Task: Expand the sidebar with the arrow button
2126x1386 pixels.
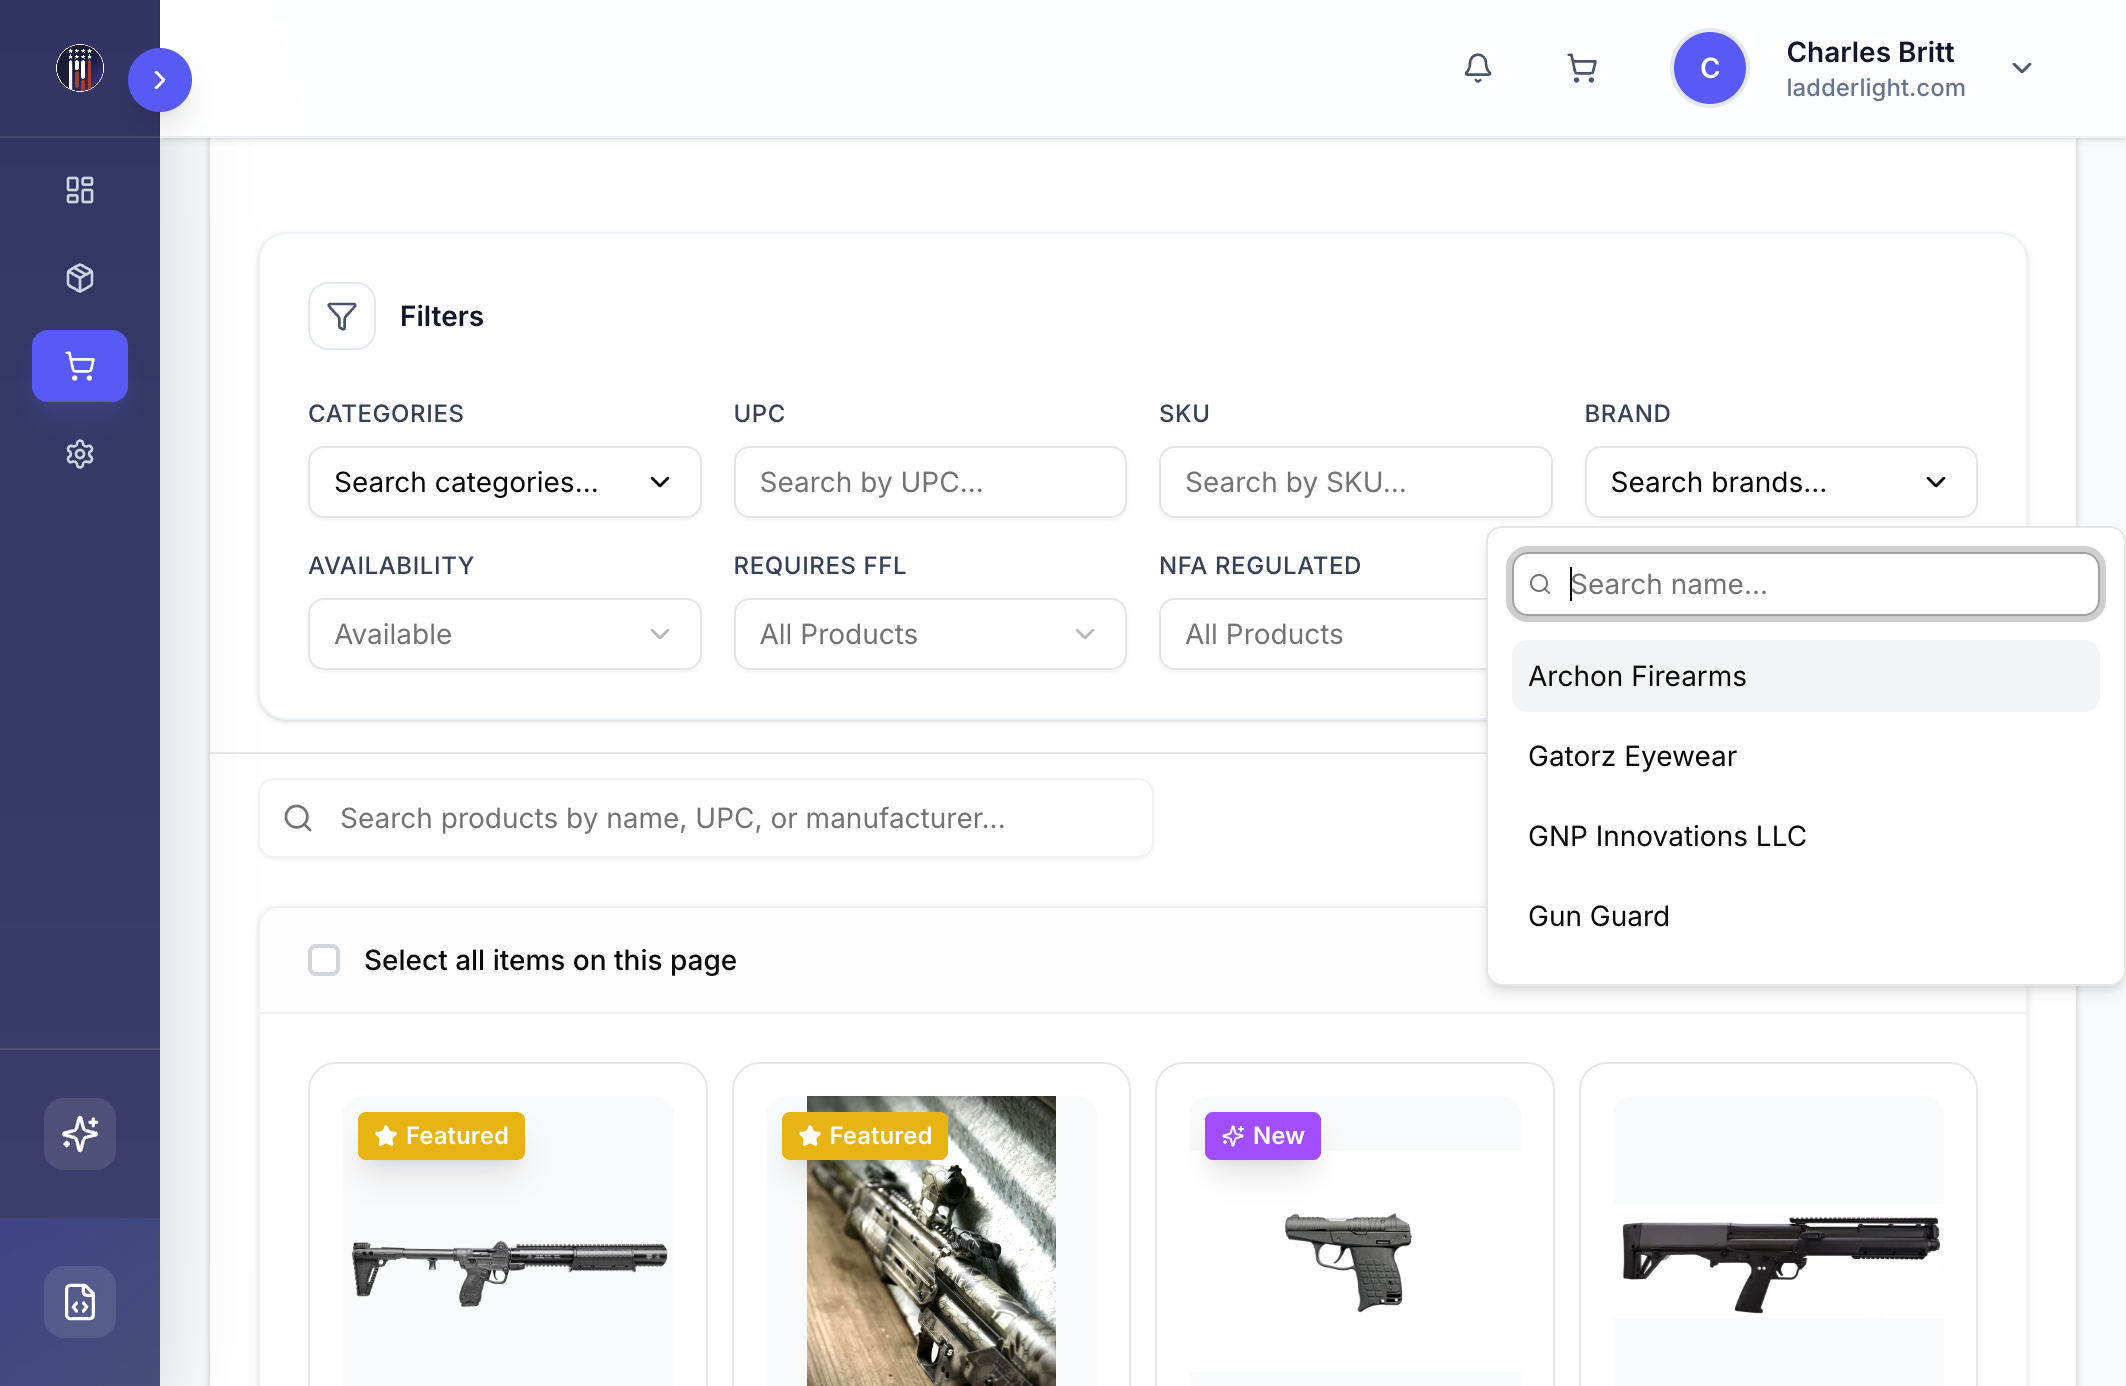Action: [x=160, y=80]
